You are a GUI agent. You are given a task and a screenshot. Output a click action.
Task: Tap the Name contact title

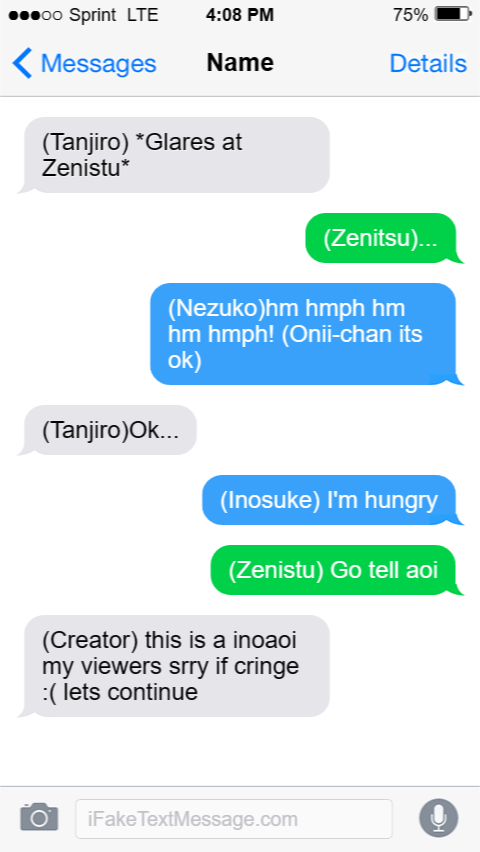coord(240,62)
